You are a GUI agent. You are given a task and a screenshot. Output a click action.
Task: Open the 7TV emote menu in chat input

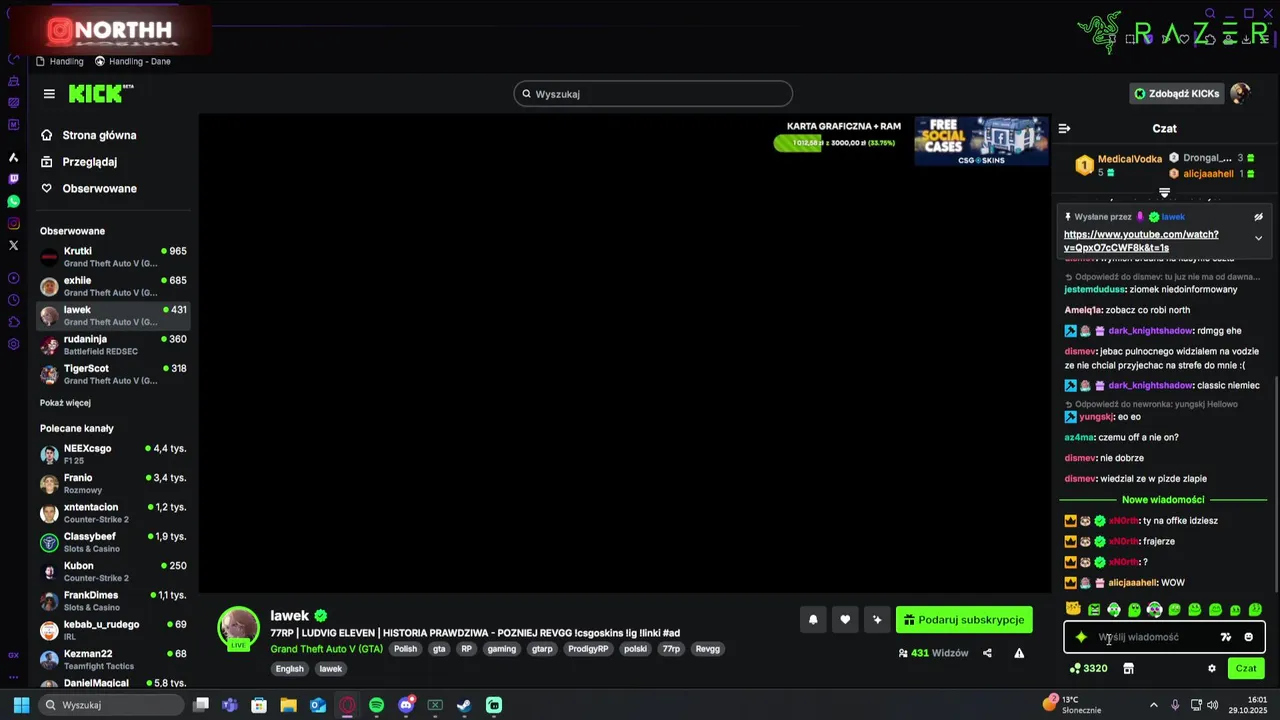(1226, 637)
